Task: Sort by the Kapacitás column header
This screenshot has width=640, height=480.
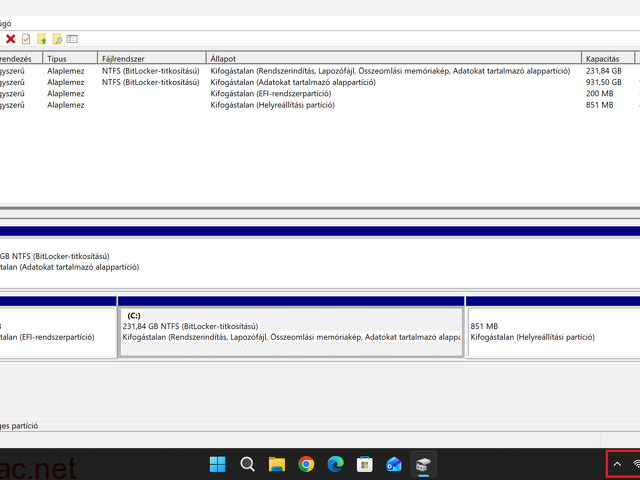Action: pyautogui.click(x=608, y=58)
